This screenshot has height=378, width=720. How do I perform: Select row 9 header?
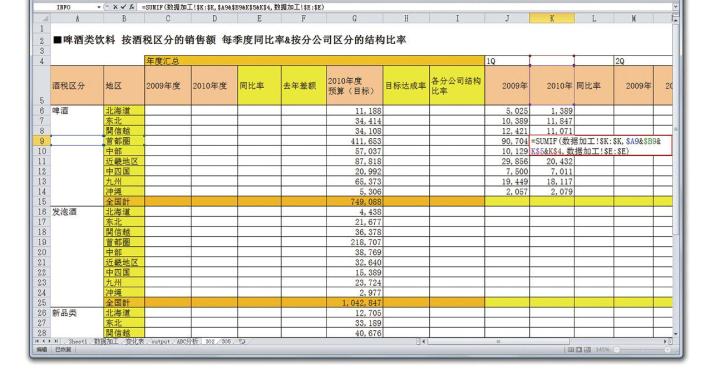click(x=42, y=141)
